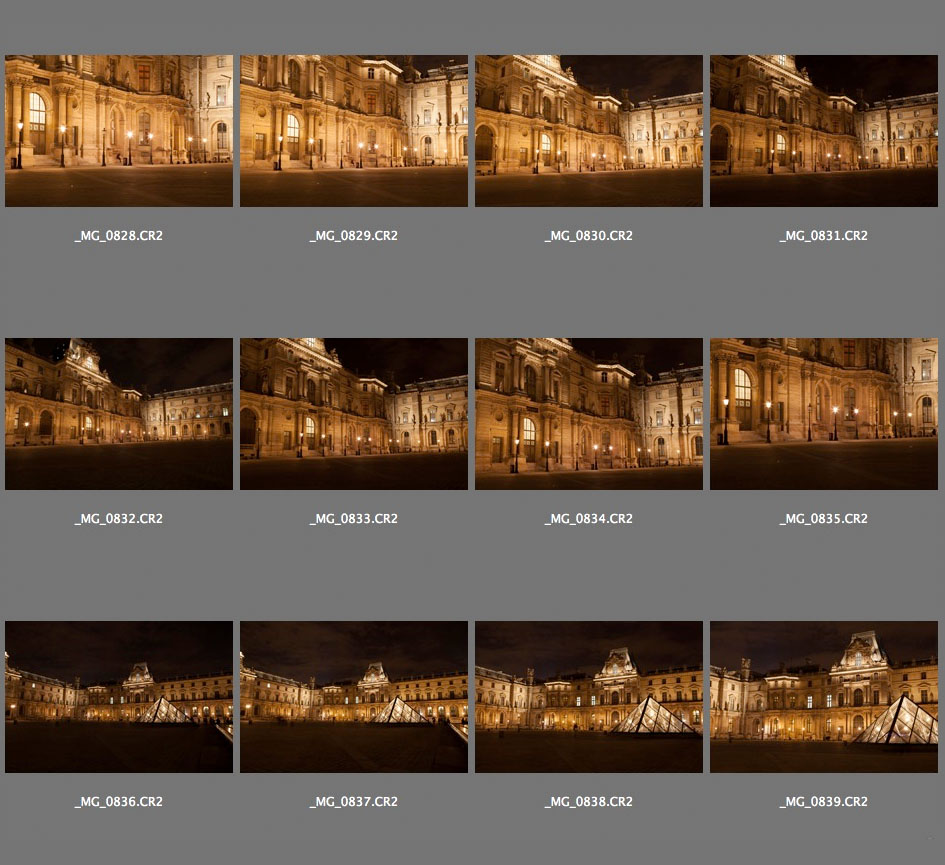Click the _MG_0829.CR2 image thumbnail
Viewport: 945px width, 865px height.
(354, 131)
